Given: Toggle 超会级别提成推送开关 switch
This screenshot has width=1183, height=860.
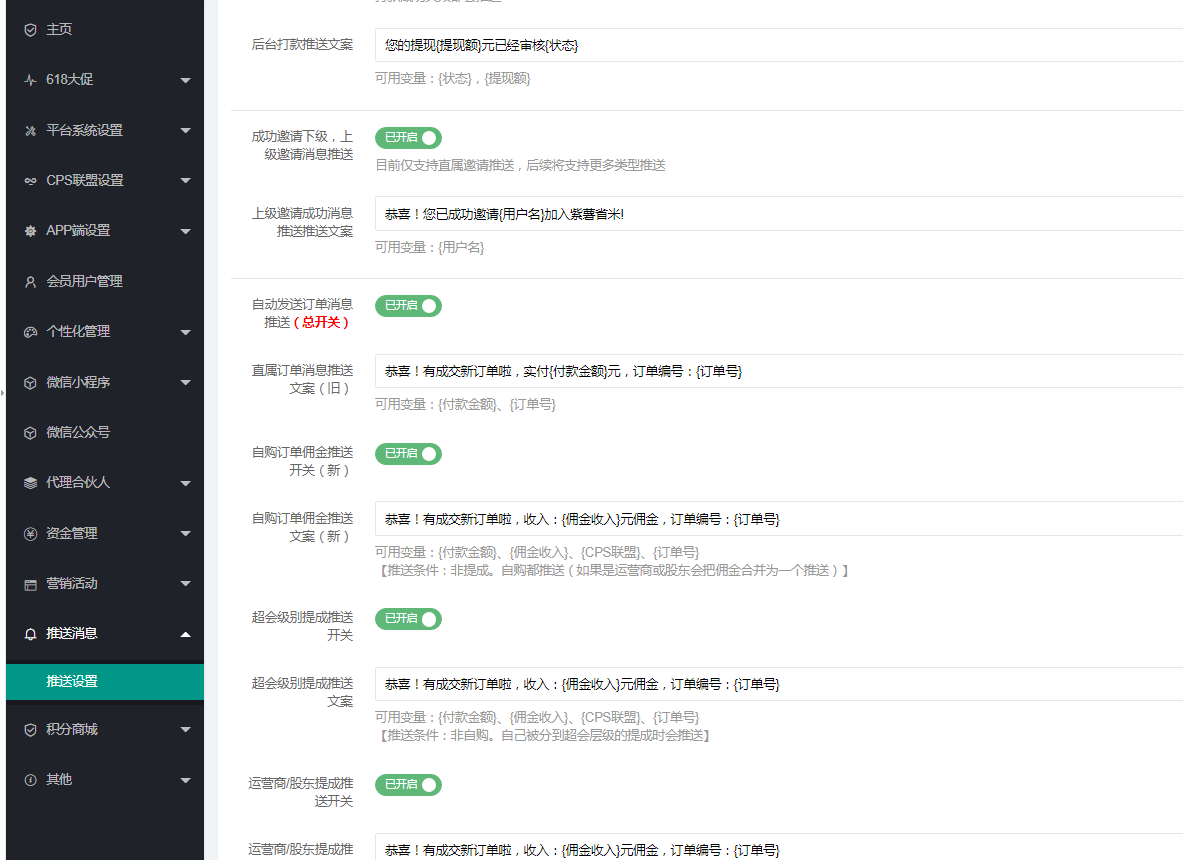Looking at the screenshot, I should [x=408, y=619].
